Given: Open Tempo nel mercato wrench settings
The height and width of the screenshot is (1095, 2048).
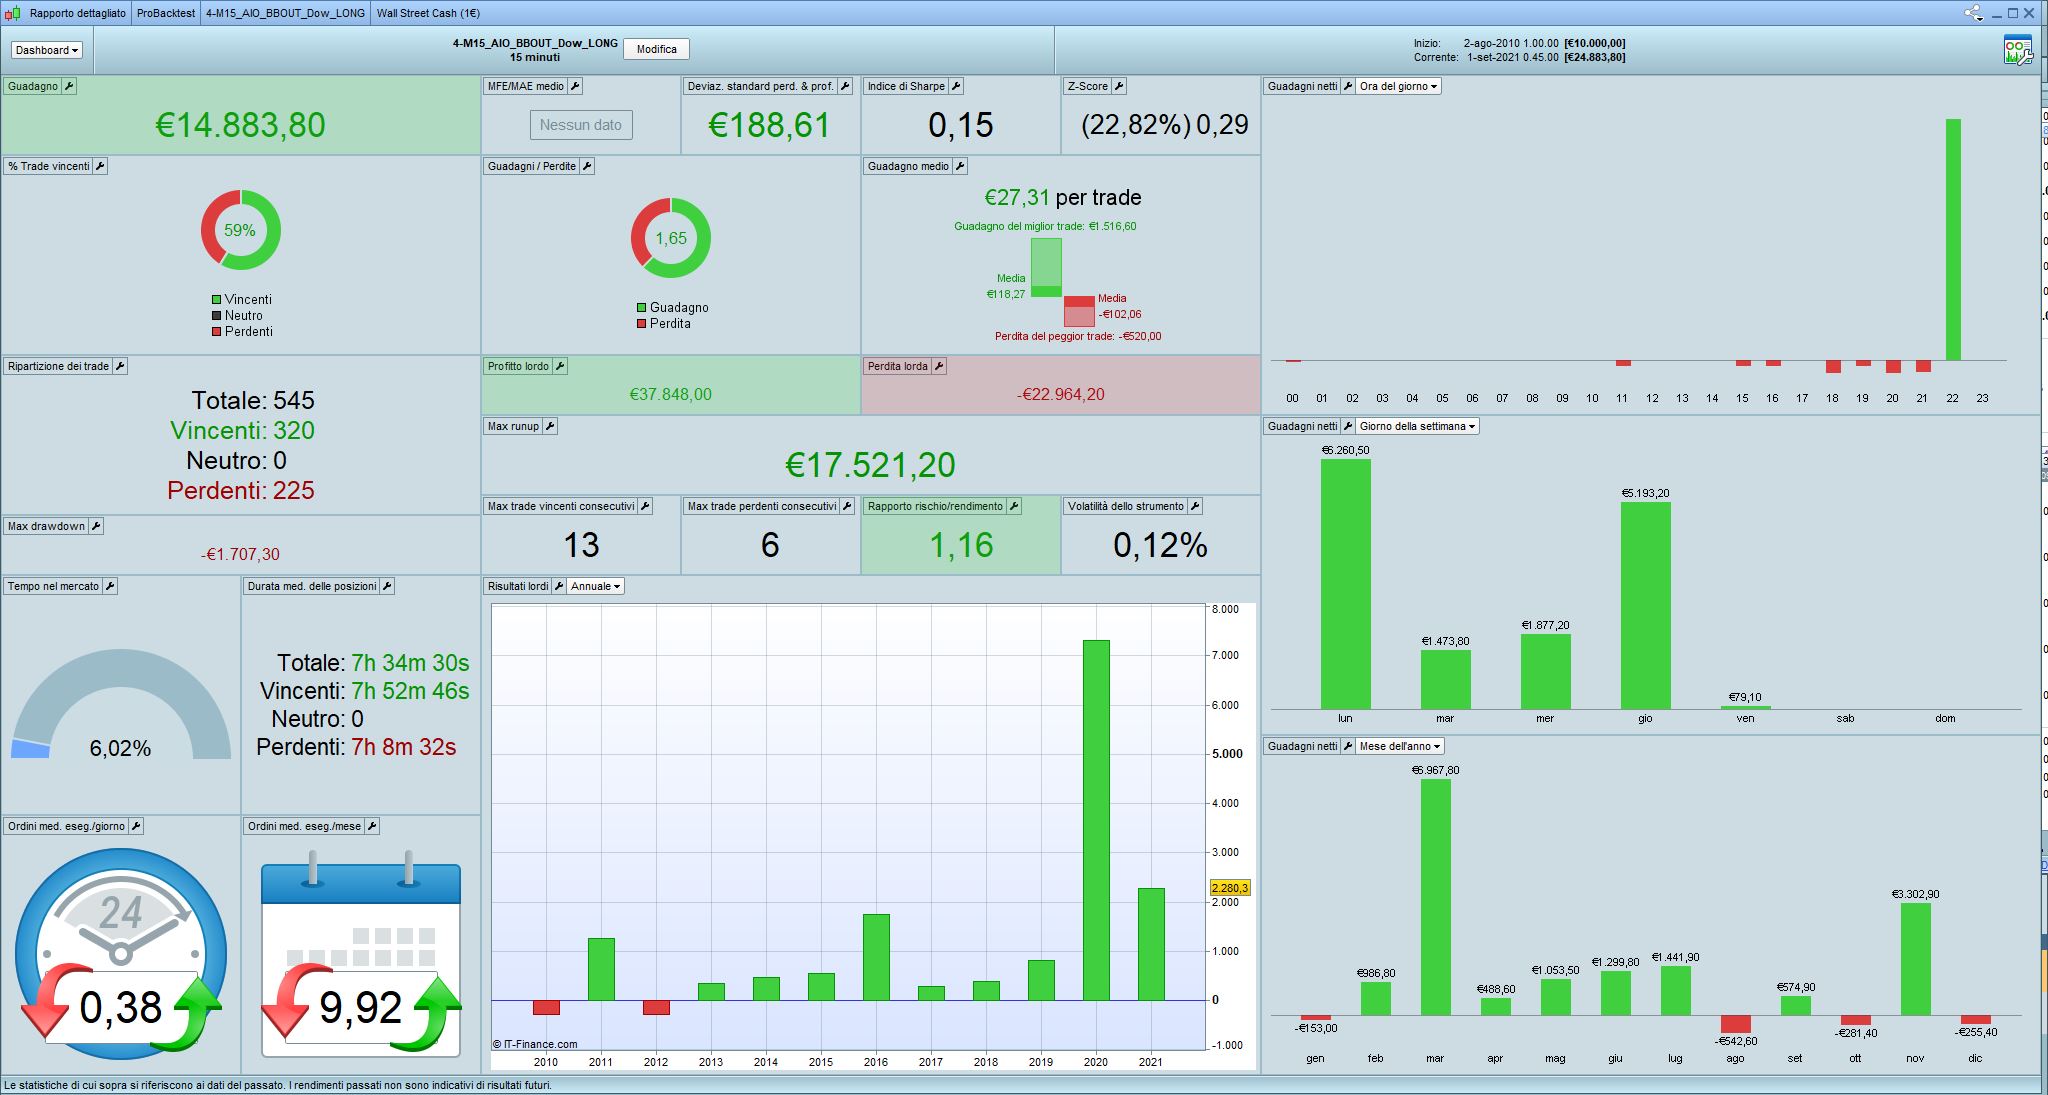Looking at the screenshot, I should point(110,586).
